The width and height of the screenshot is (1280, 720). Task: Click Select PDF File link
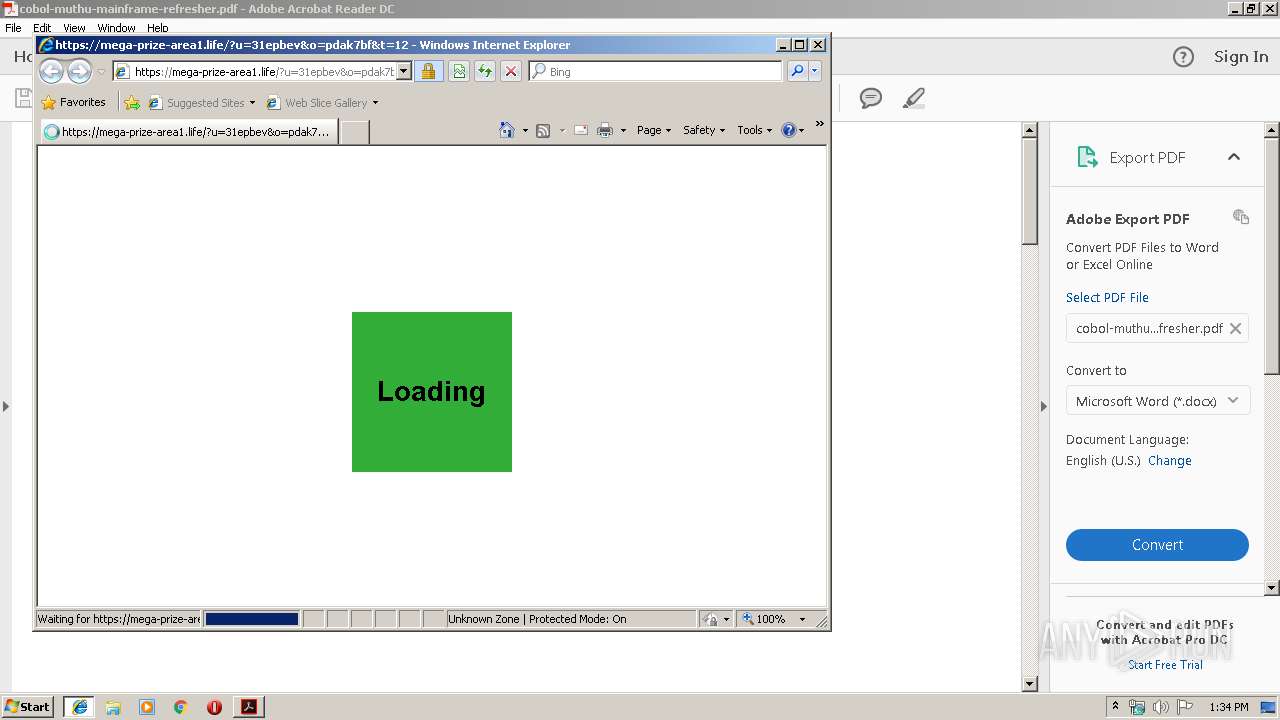[1107, 297]
